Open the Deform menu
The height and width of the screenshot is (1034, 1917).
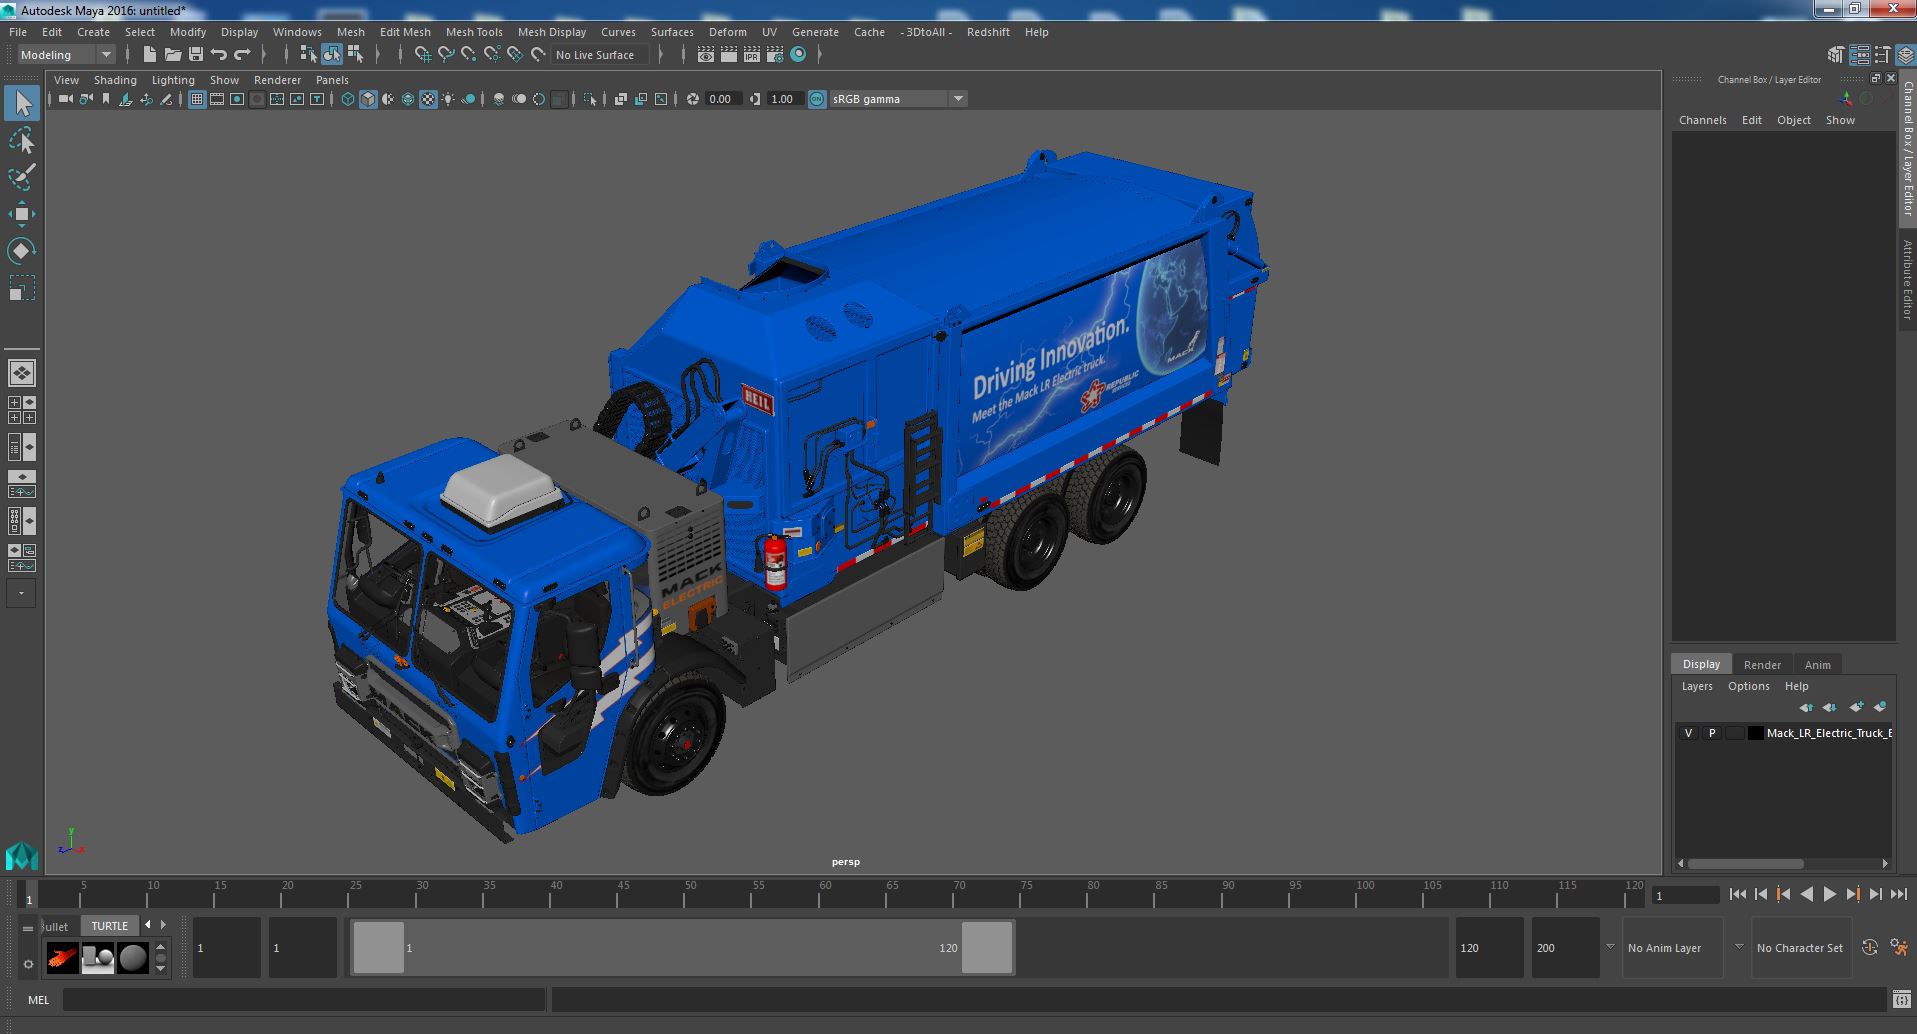pyautogui.click(x=727, y=32)
